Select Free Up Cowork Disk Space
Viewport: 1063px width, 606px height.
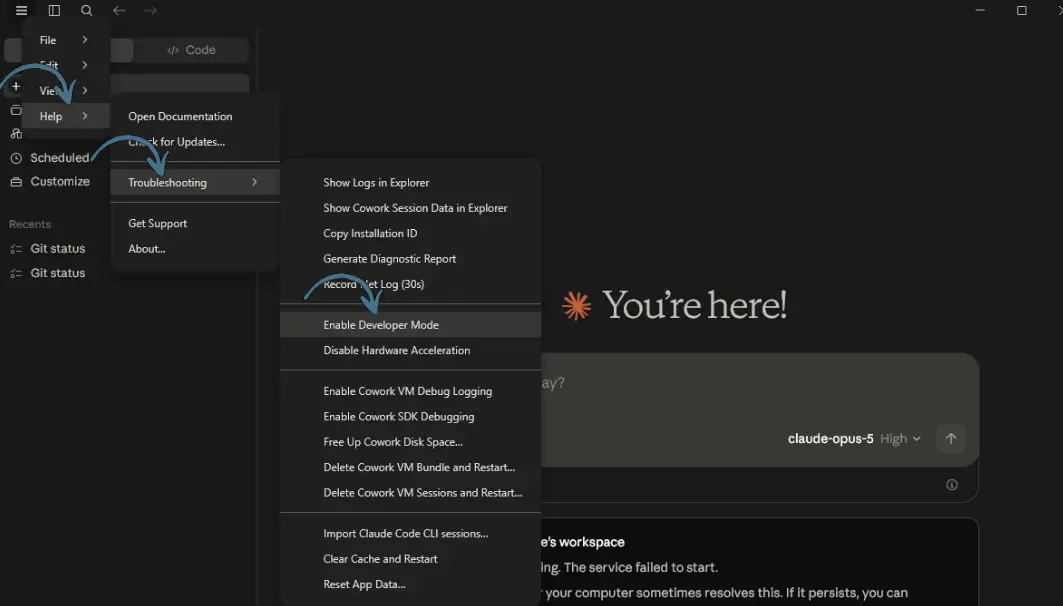tap(410, 442)
